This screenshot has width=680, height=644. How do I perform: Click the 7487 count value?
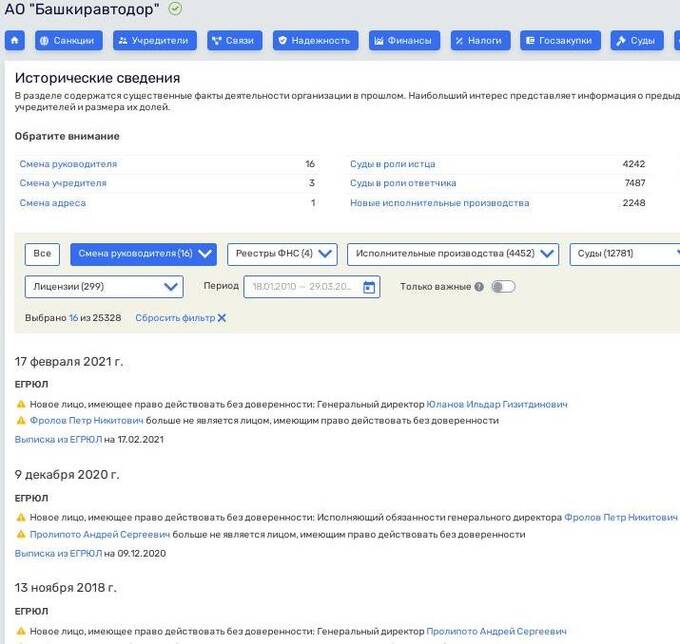(635, 183)
